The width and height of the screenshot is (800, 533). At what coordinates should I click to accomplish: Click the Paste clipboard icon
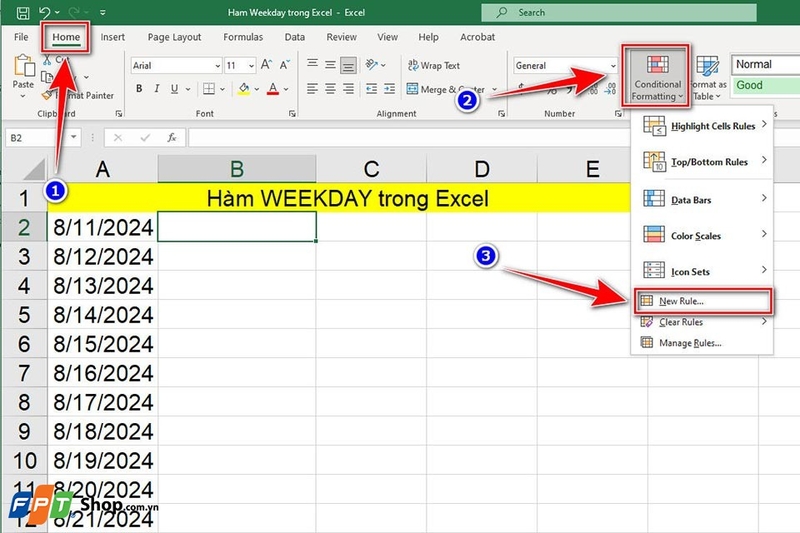23,66
